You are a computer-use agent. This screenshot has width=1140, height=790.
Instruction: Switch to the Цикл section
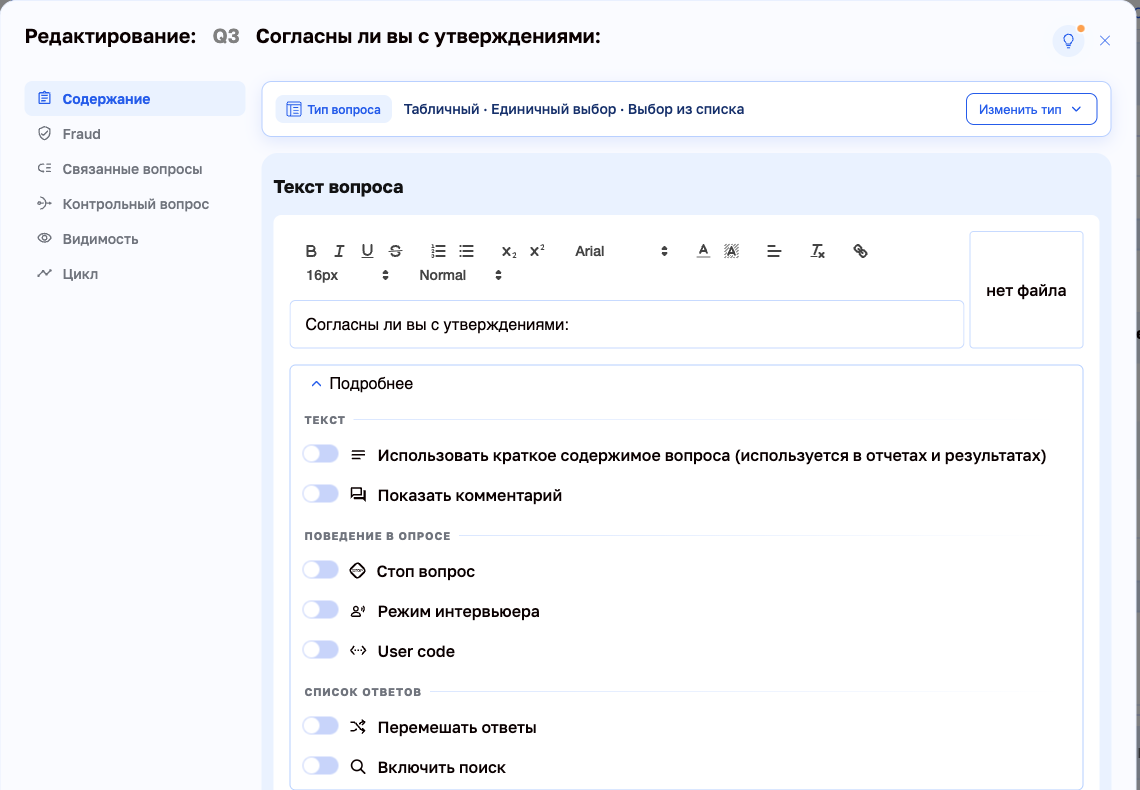(135, 274)
